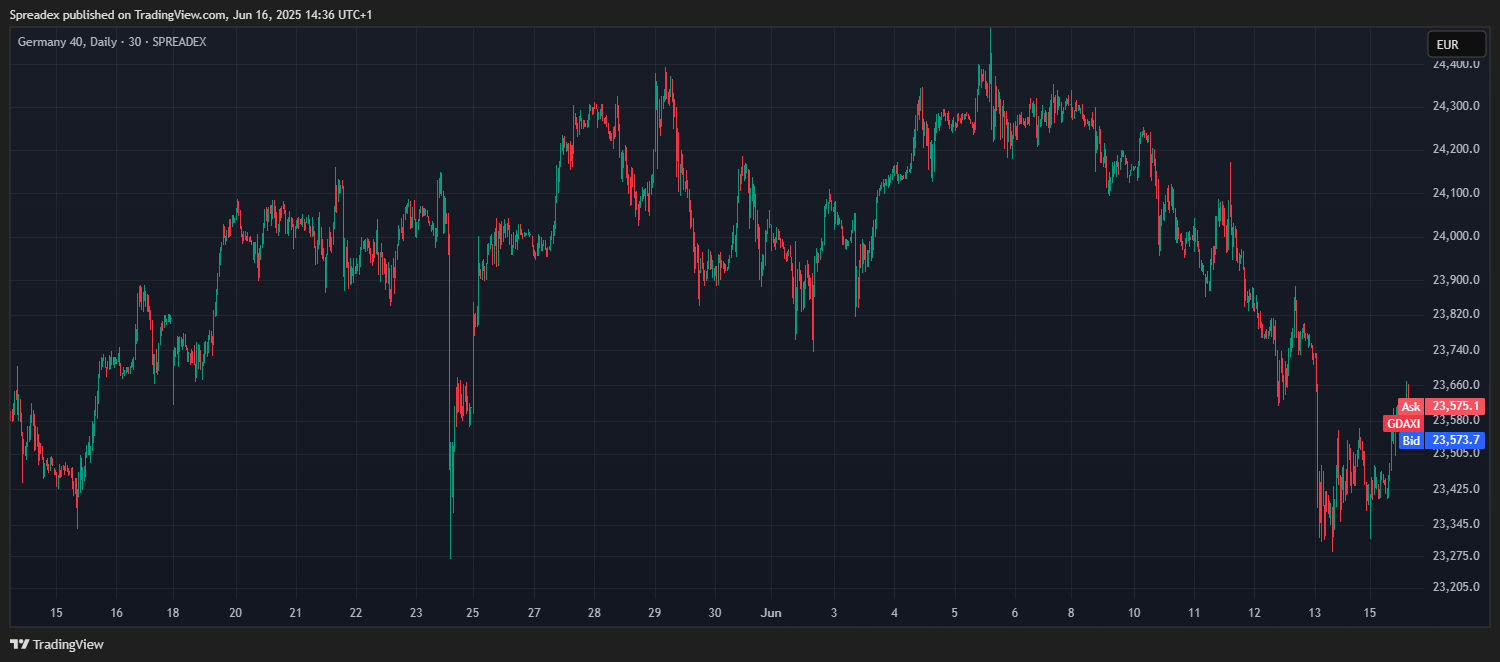Click date 25 on the time axis
The width and height of the screenshot is (1500, 662).
point(473,612)
